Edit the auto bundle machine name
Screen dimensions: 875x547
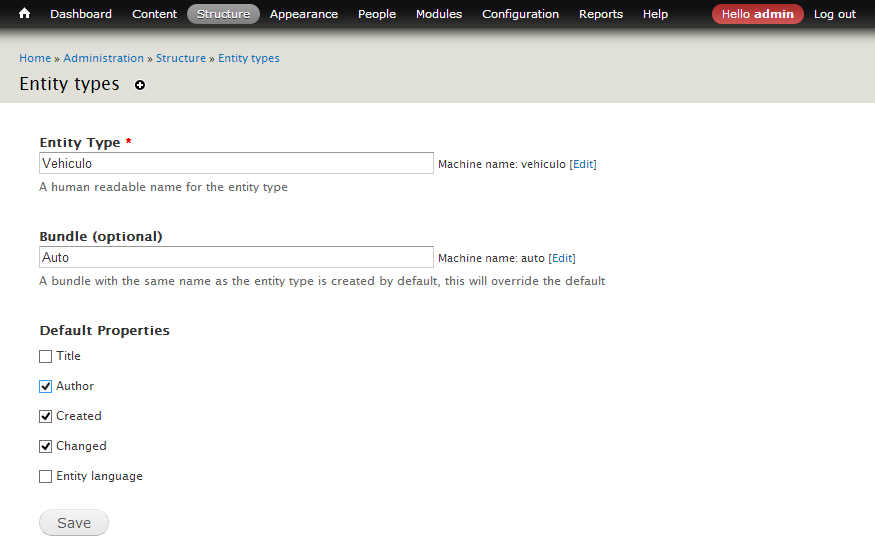562,258
